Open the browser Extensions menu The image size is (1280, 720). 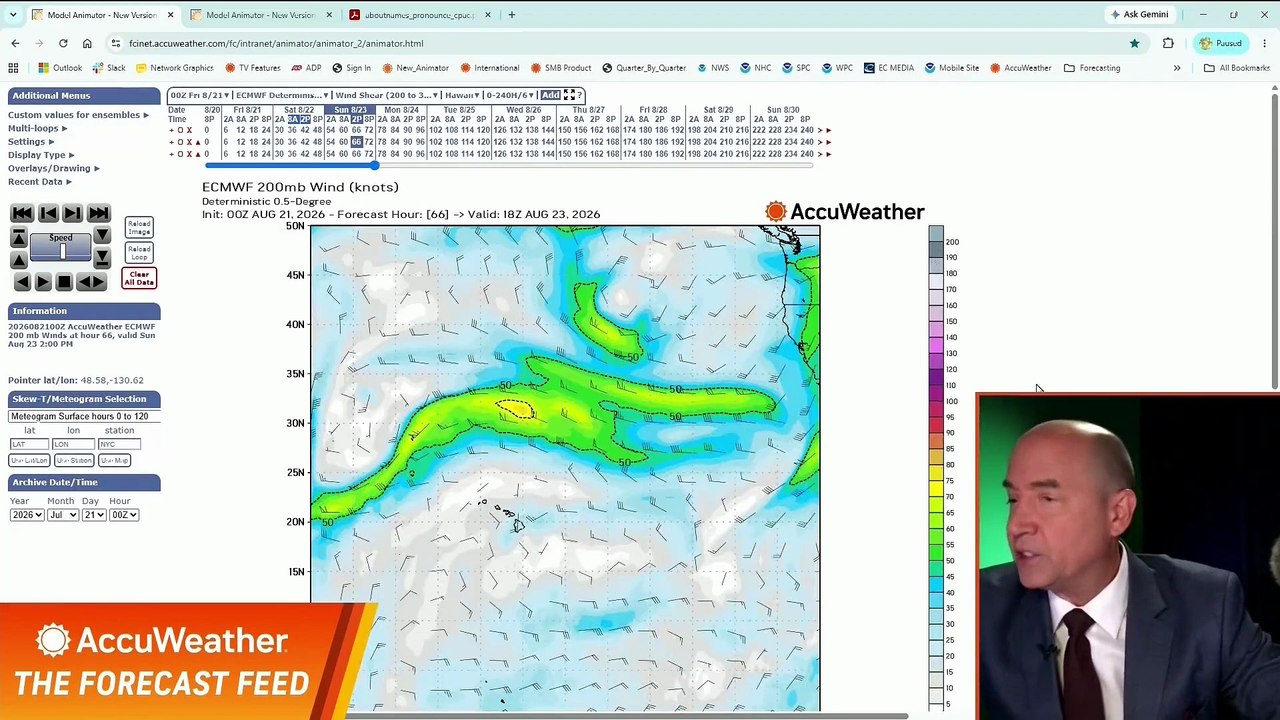(1168, 43)
